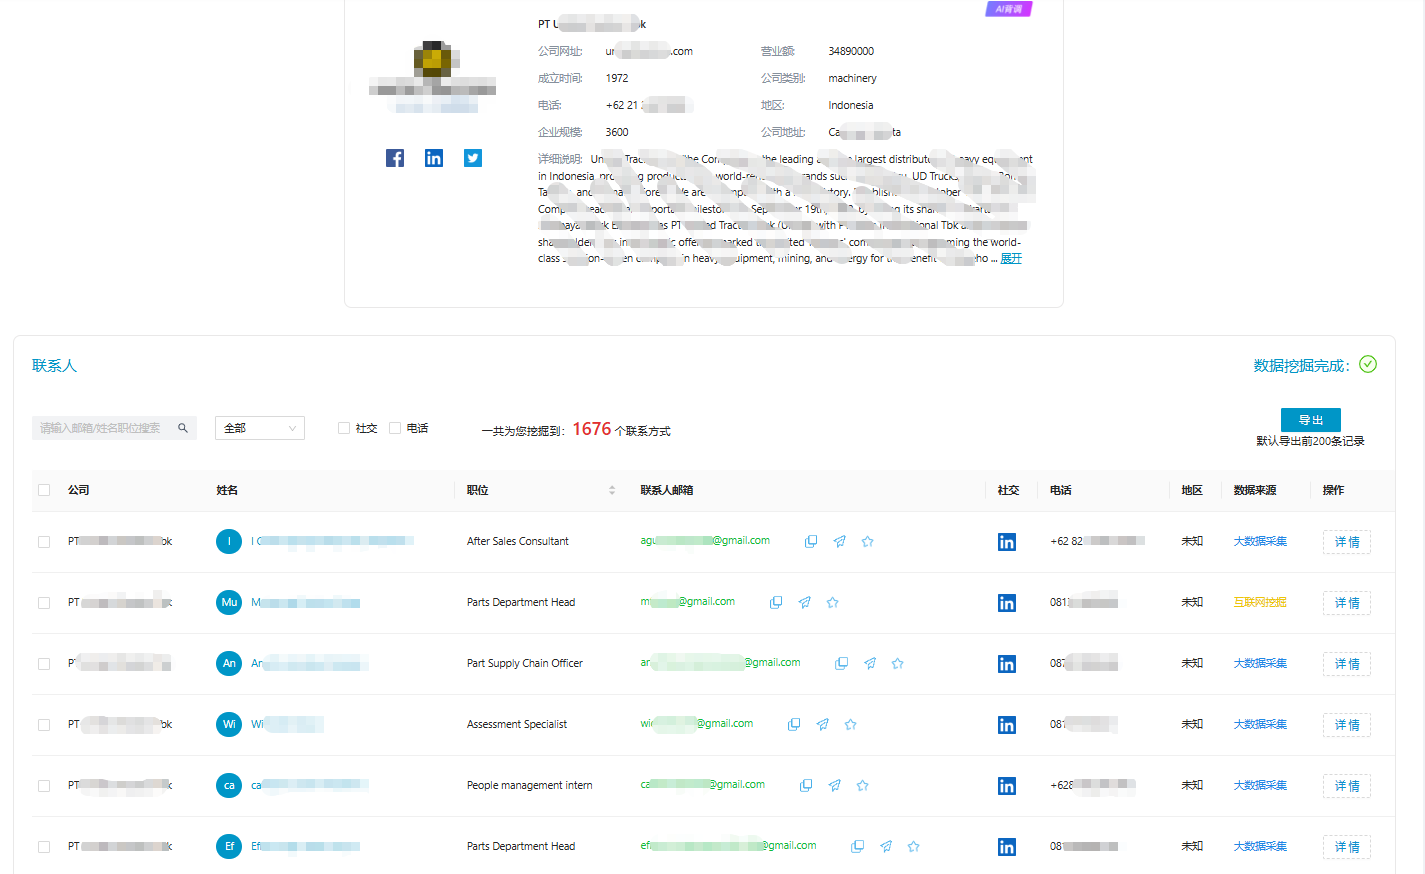The width and height of the screenshot is (1425, 874).
Task: Click the 互联网挖掘 data source link
Action: pos(1260,602)
